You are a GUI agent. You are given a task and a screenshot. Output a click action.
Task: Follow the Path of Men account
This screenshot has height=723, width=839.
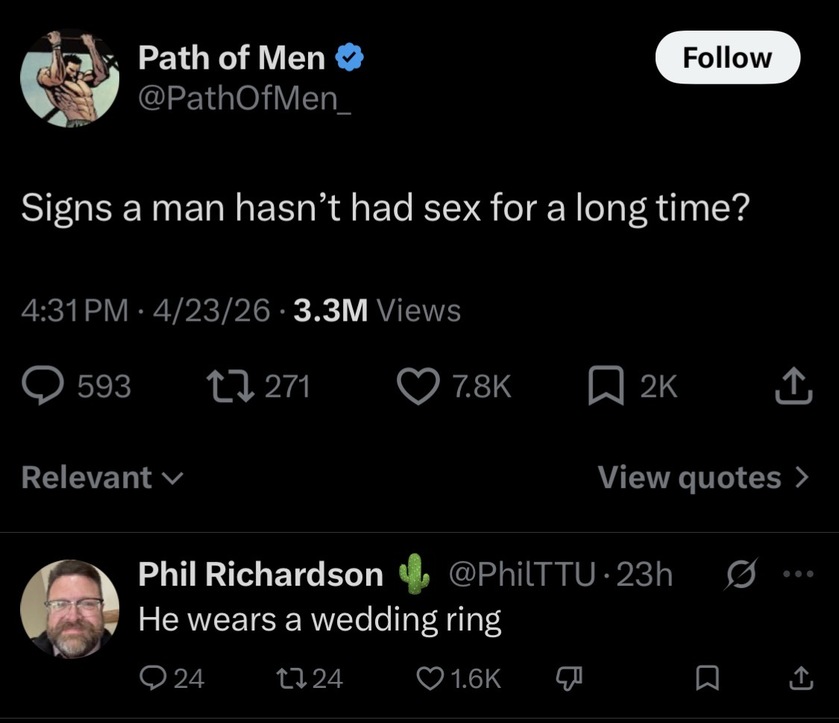click(727, 57)
